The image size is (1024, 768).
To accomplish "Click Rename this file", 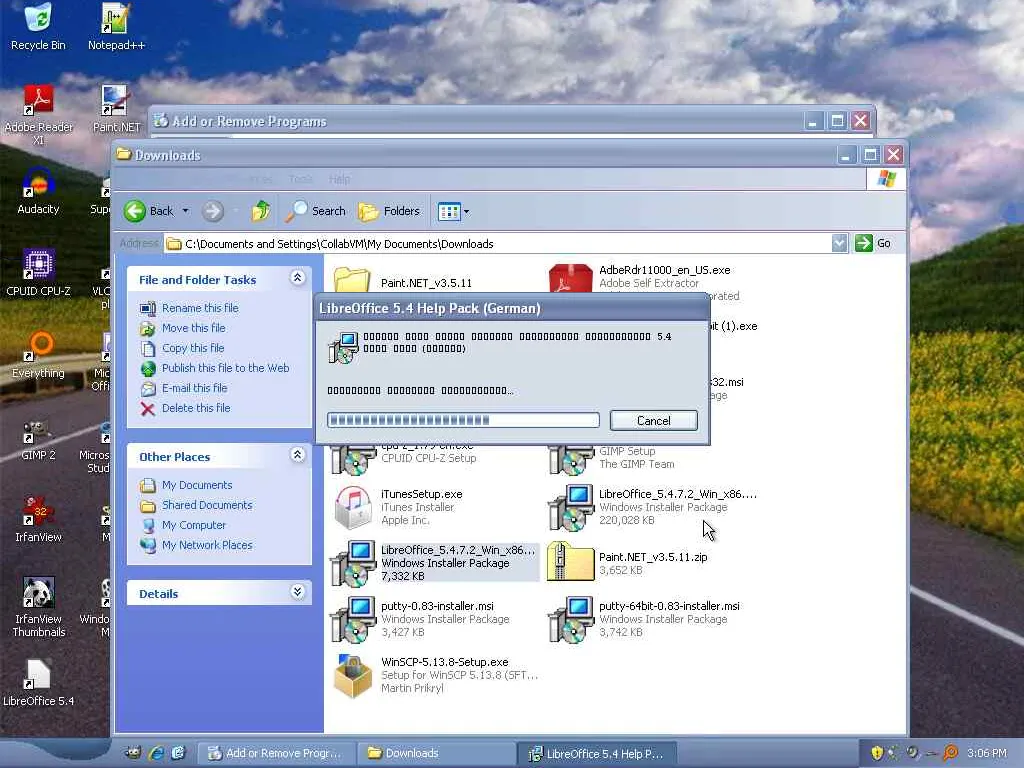I will (200, 308).
